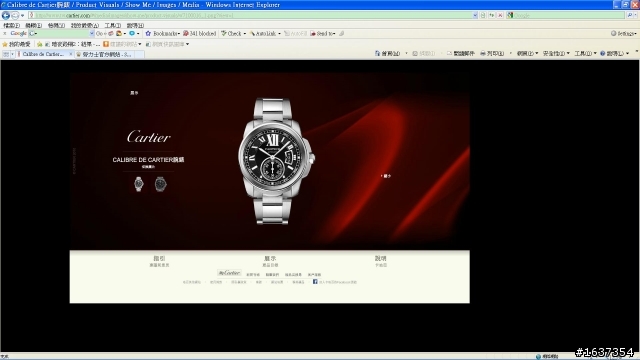Open the recent pages dropdown beside Forward
Viewport: 640px width, 360px height.
click(x=22, y=16)
